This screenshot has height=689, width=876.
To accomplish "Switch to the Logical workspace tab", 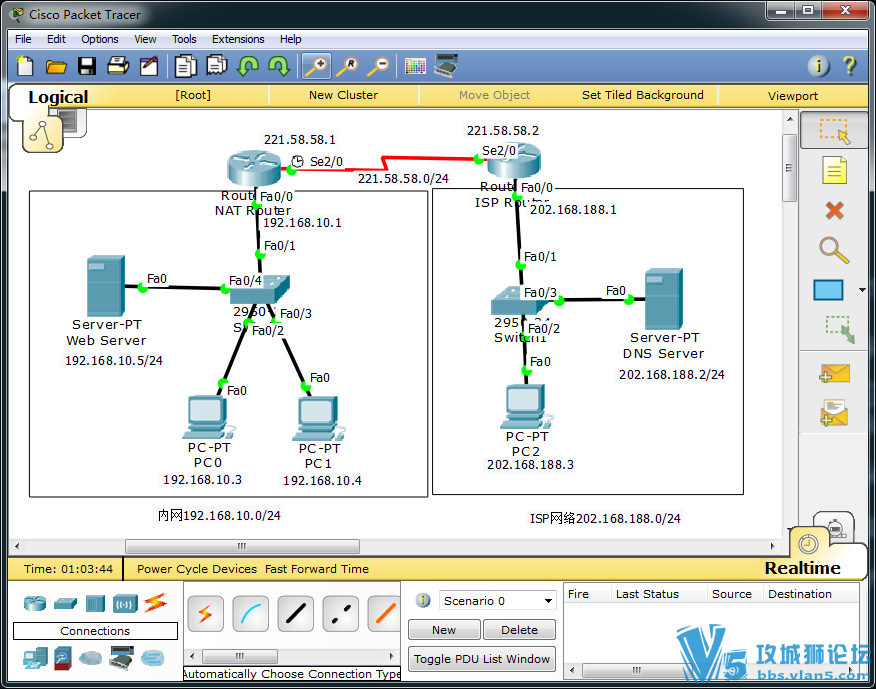I will [58, 97].
